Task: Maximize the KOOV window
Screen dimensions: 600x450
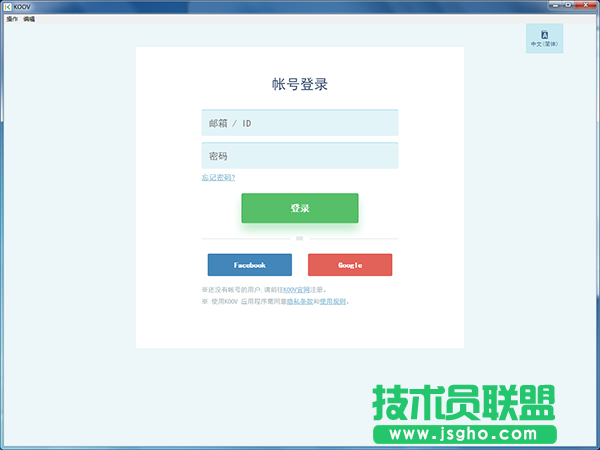Action: (568, 5)
